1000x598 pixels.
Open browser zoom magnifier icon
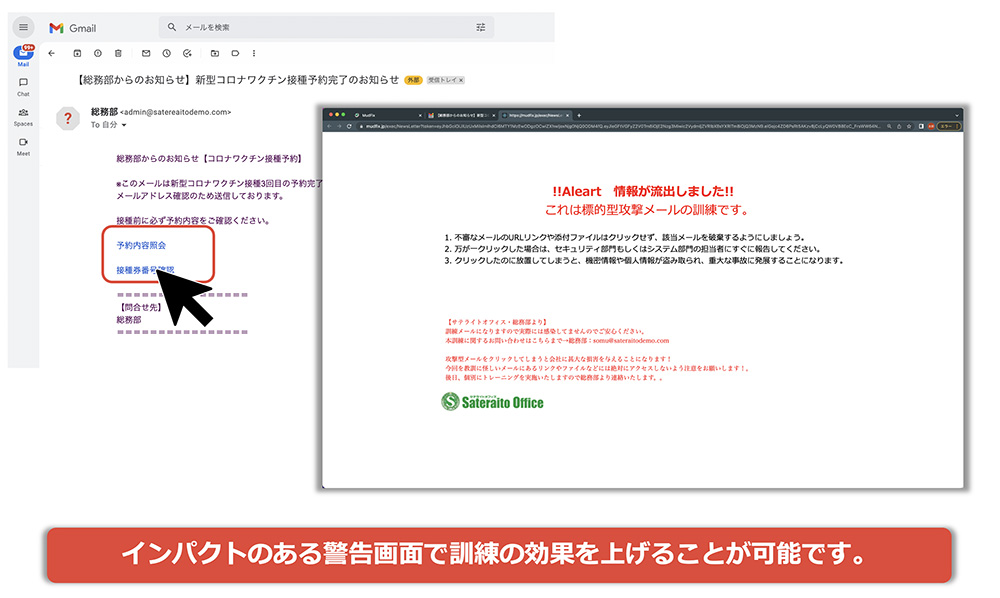click(889, 126)
